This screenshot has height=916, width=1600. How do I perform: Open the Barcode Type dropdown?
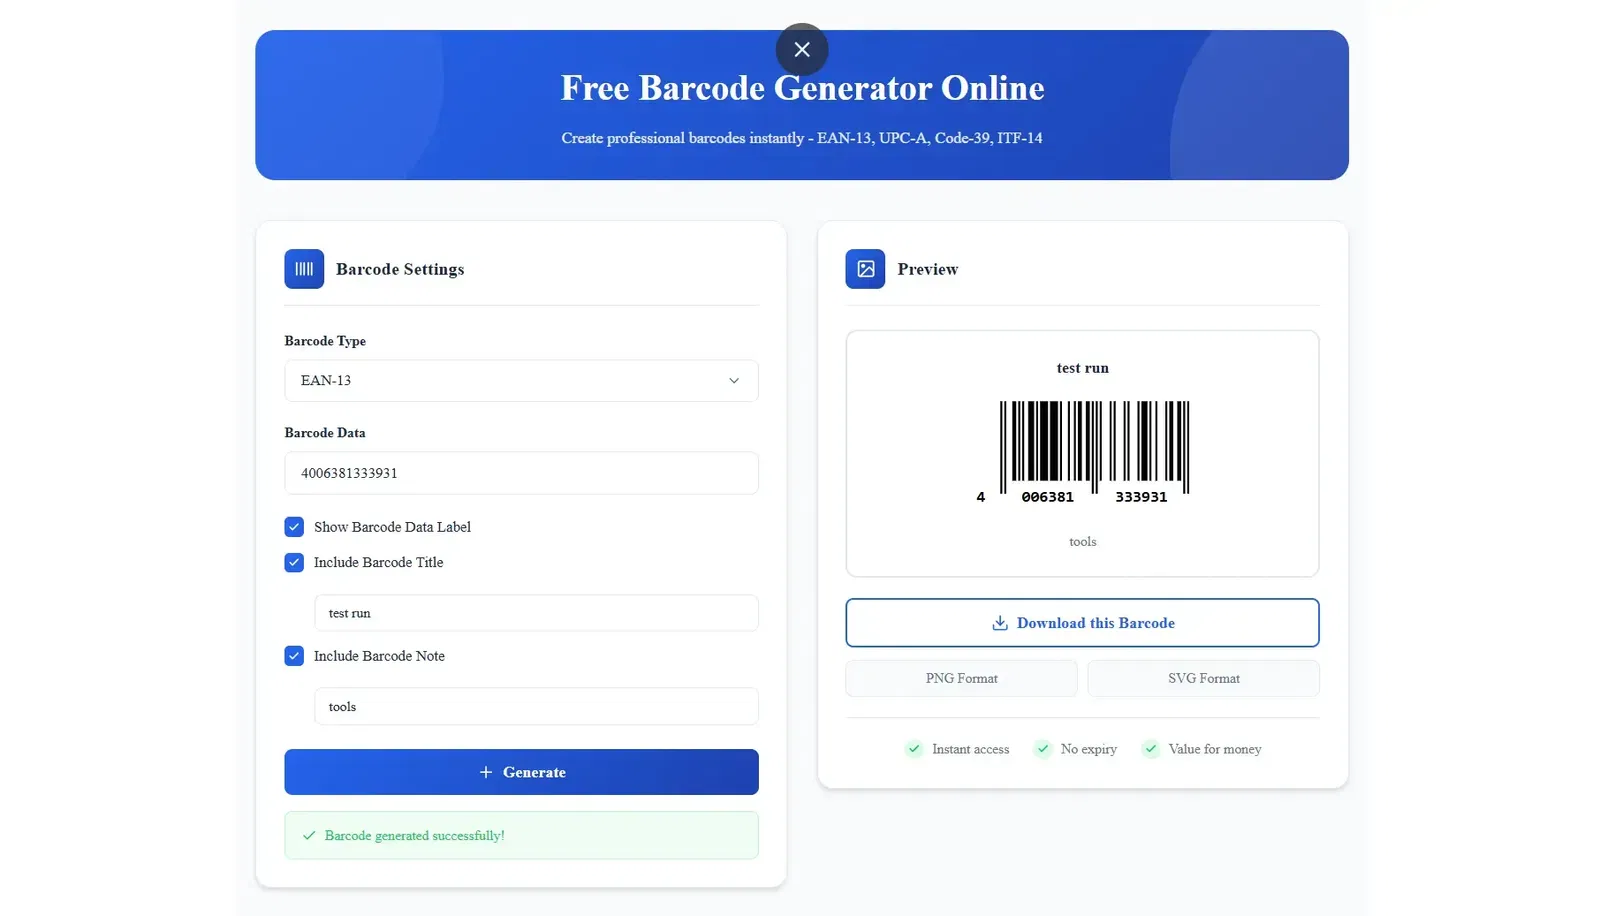click(520, 381)
